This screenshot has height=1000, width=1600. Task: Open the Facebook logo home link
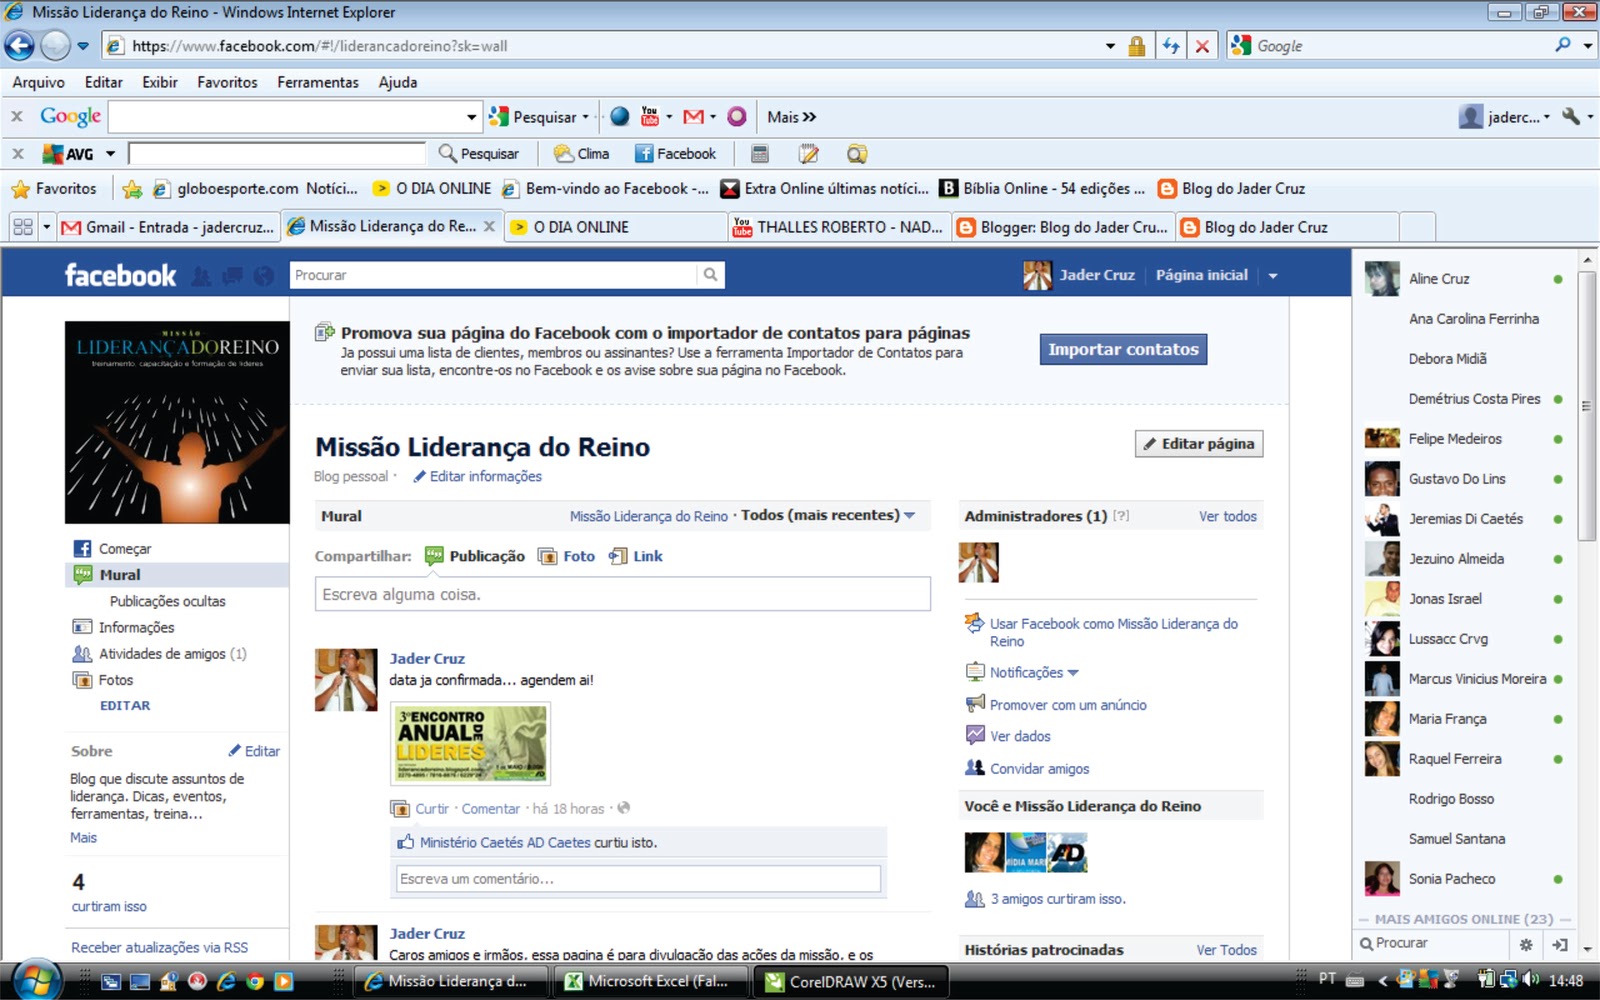[x=120, y=275]
